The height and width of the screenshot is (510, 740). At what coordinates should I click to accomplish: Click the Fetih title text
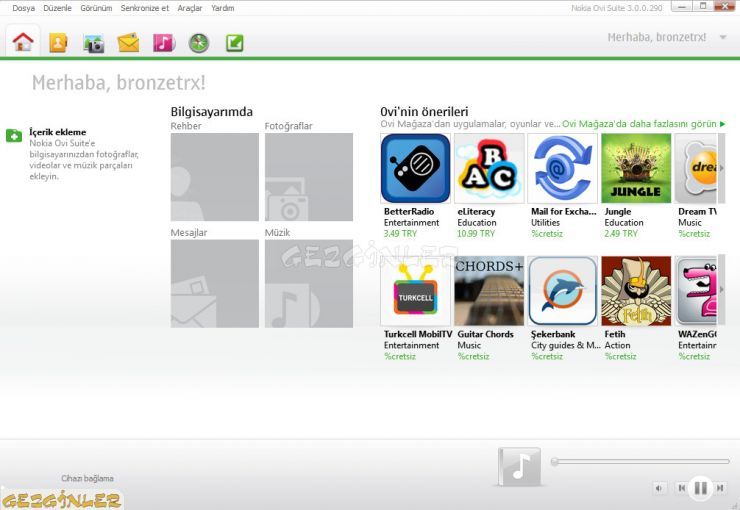point(614,334)
